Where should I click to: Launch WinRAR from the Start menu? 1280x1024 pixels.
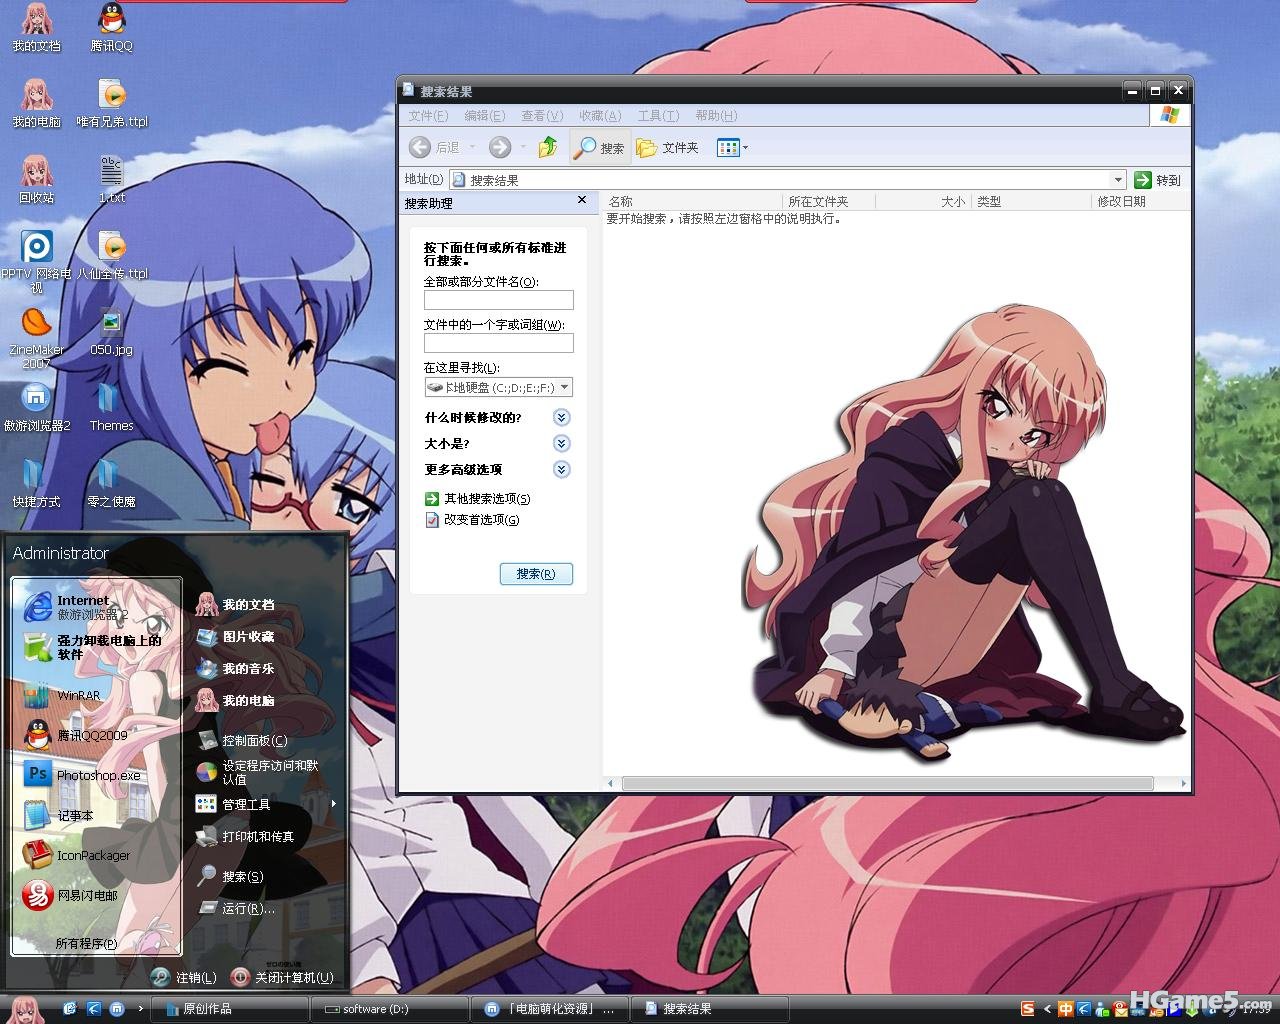point(96,695)
